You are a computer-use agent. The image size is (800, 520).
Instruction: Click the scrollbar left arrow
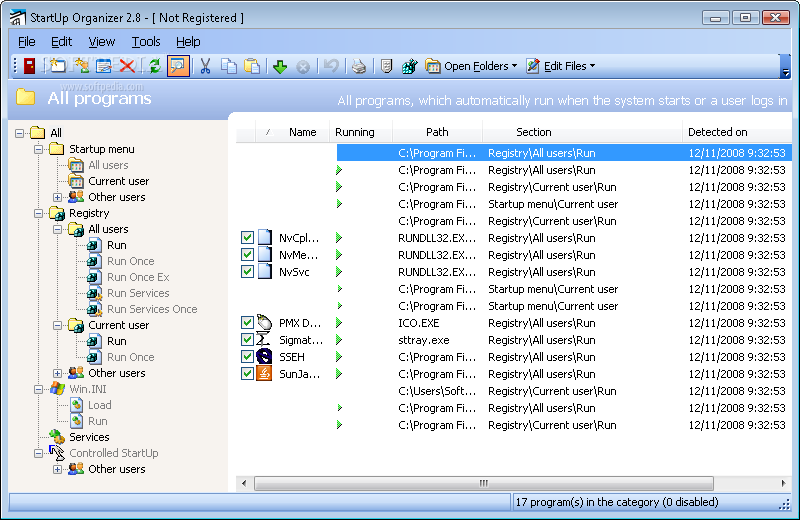(x=244, y=483)
